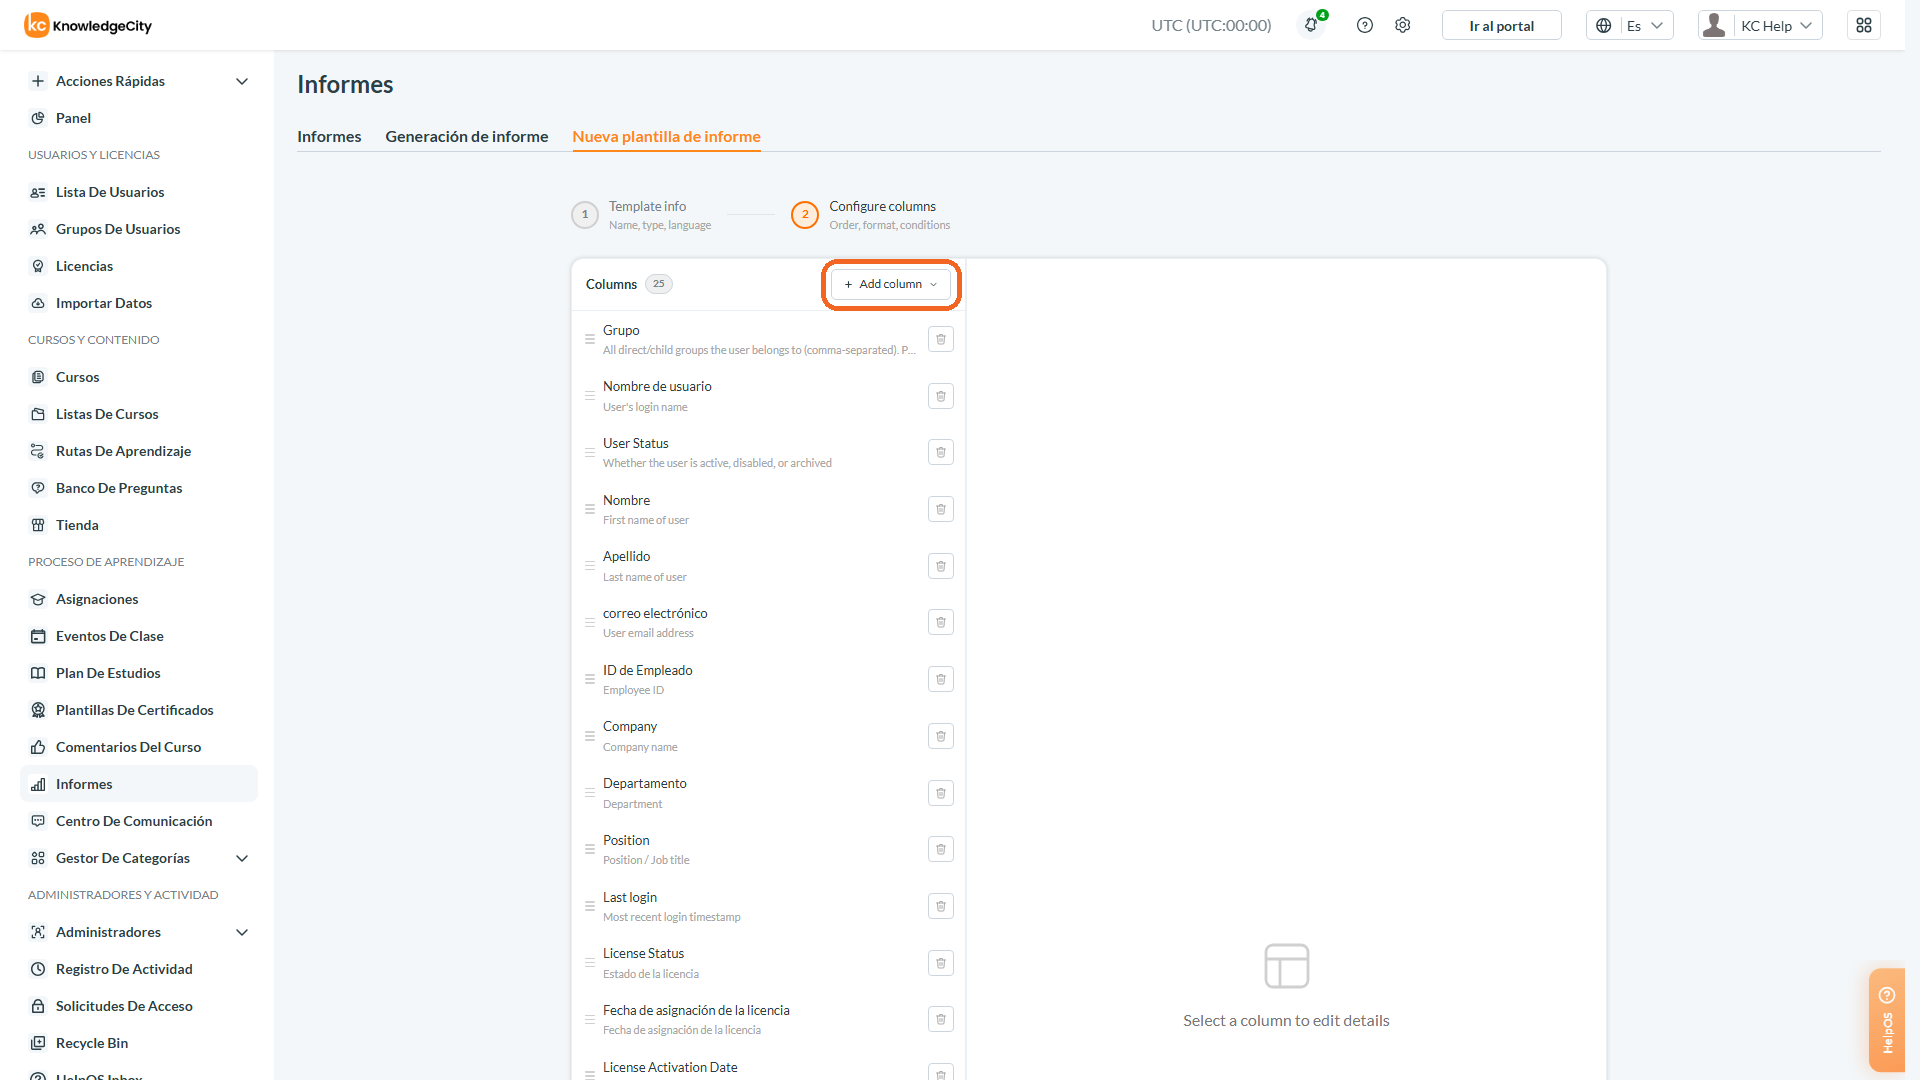Select the Configure columns step

(x=871, y=215)
